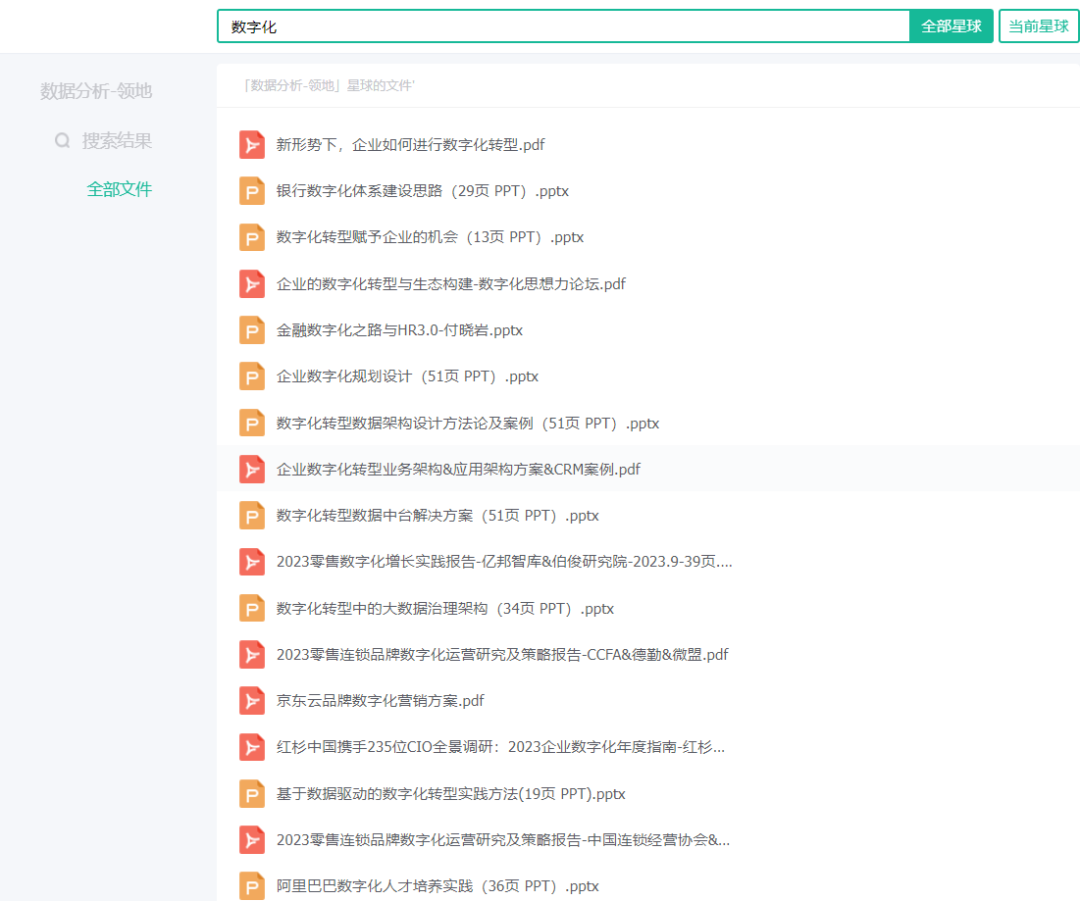Screen dimensions: 1080x901
Task: Select the 全部文件 sidebar option
Action: coord(120,187)
